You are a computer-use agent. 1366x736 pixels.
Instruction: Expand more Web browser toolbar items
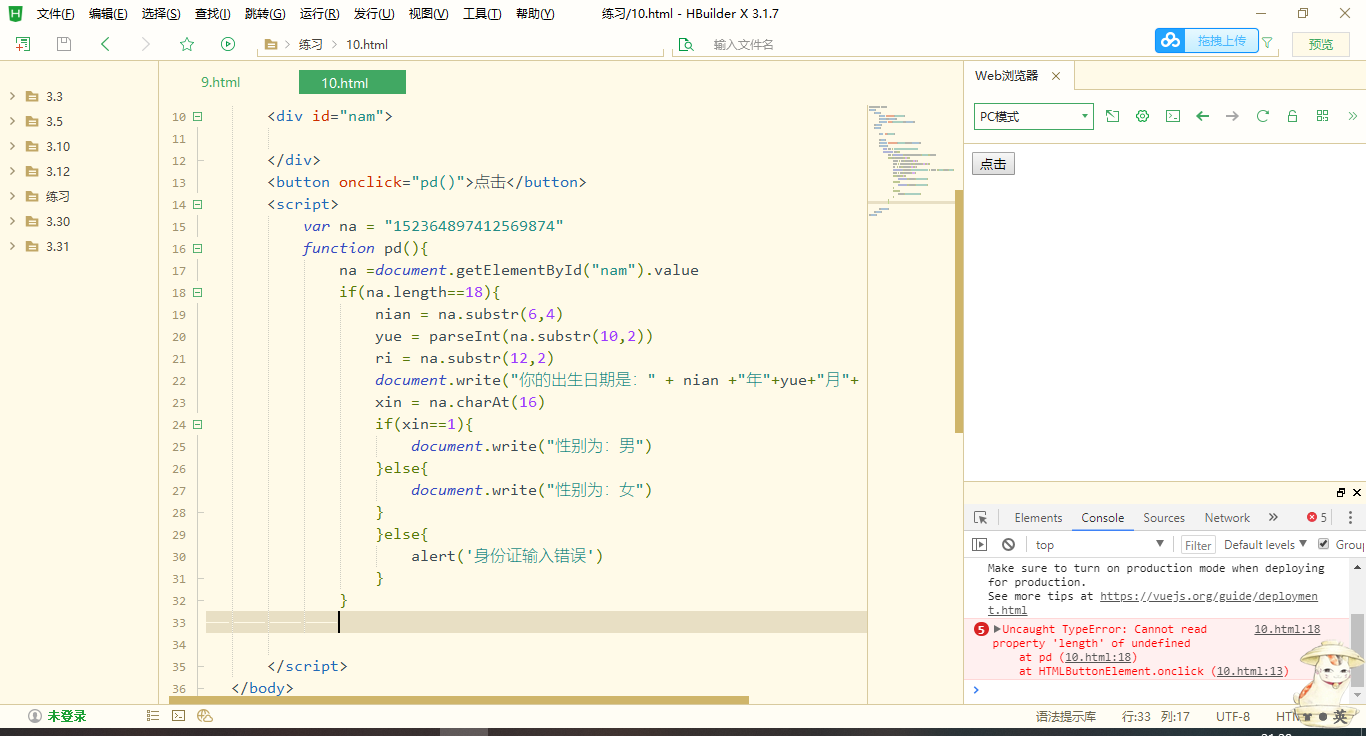pyautogui.click(x=1352, y=116)
